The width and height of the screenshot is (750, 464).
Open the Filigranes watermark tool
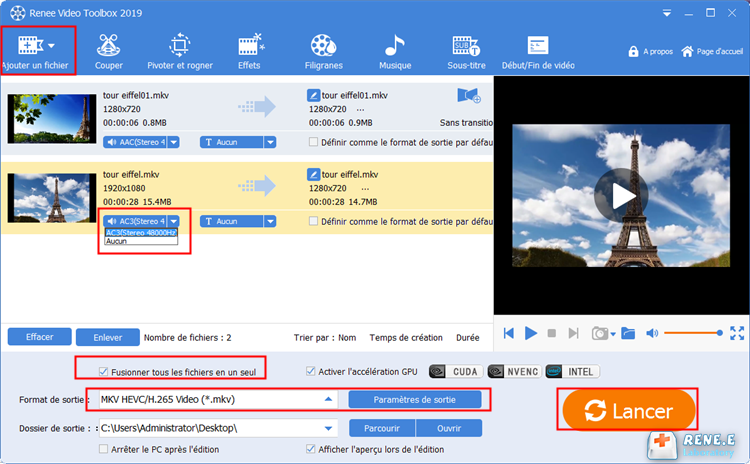click(324, 52)
